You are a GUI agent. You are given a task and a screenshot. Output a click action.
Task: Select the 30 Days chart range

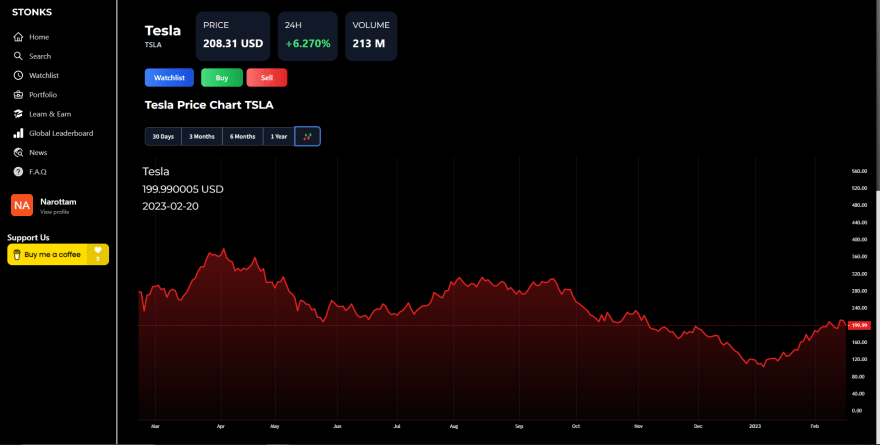point(163,136)
